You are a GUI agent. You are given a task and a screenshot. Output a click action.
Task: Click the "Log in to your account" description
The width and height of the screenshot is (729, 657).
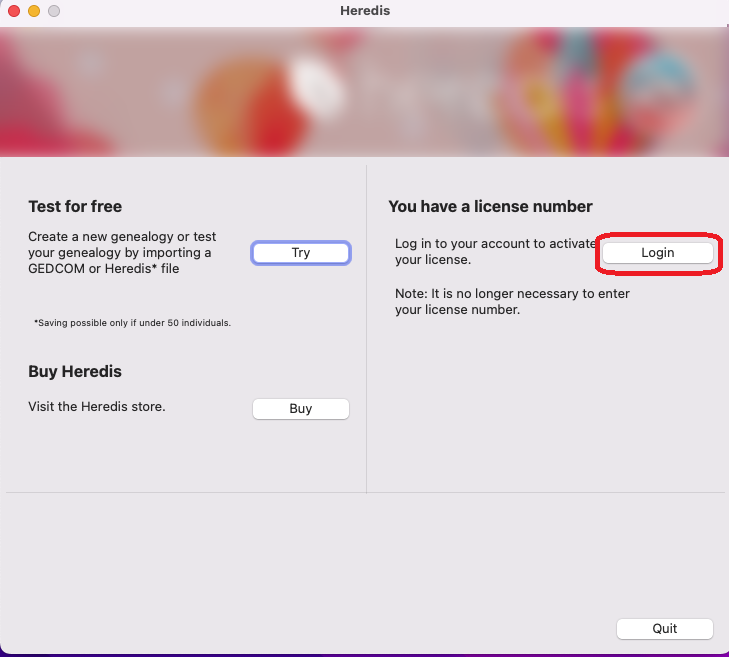pyautogui.click(x=490, y=252)
